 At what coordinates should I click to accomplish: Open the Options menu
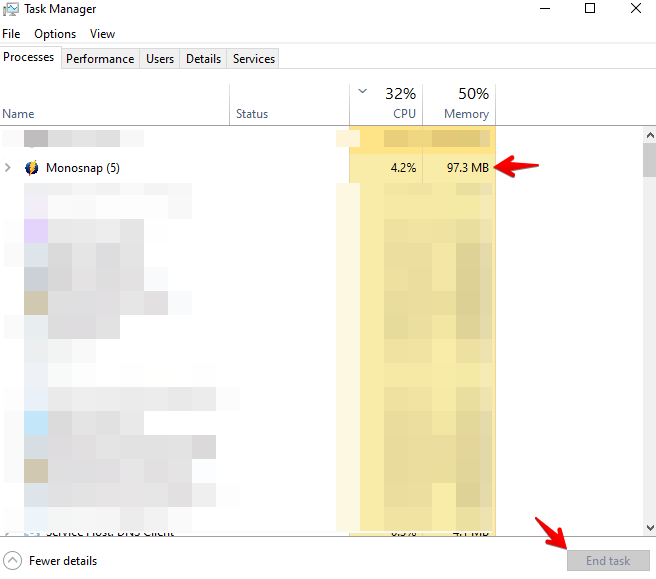[55, 34]
